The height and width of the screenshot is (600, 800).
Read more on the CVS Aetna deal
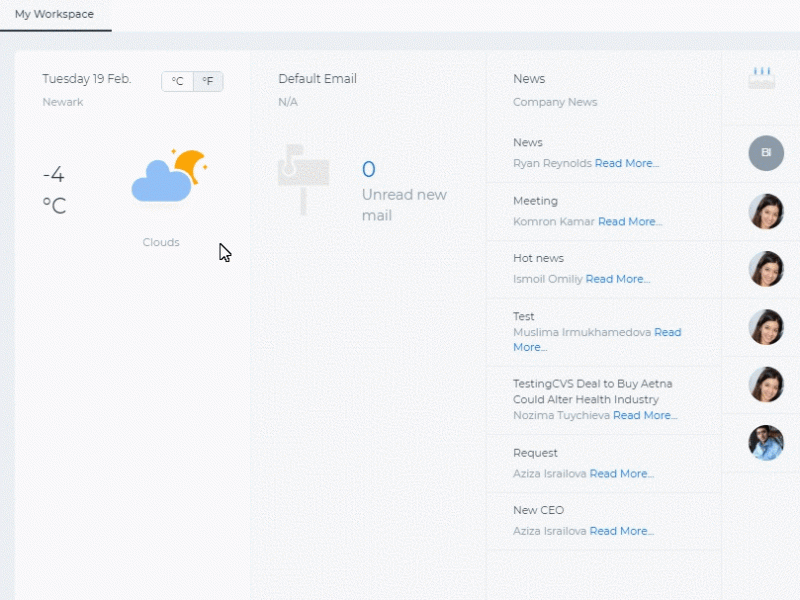(645, 415)
